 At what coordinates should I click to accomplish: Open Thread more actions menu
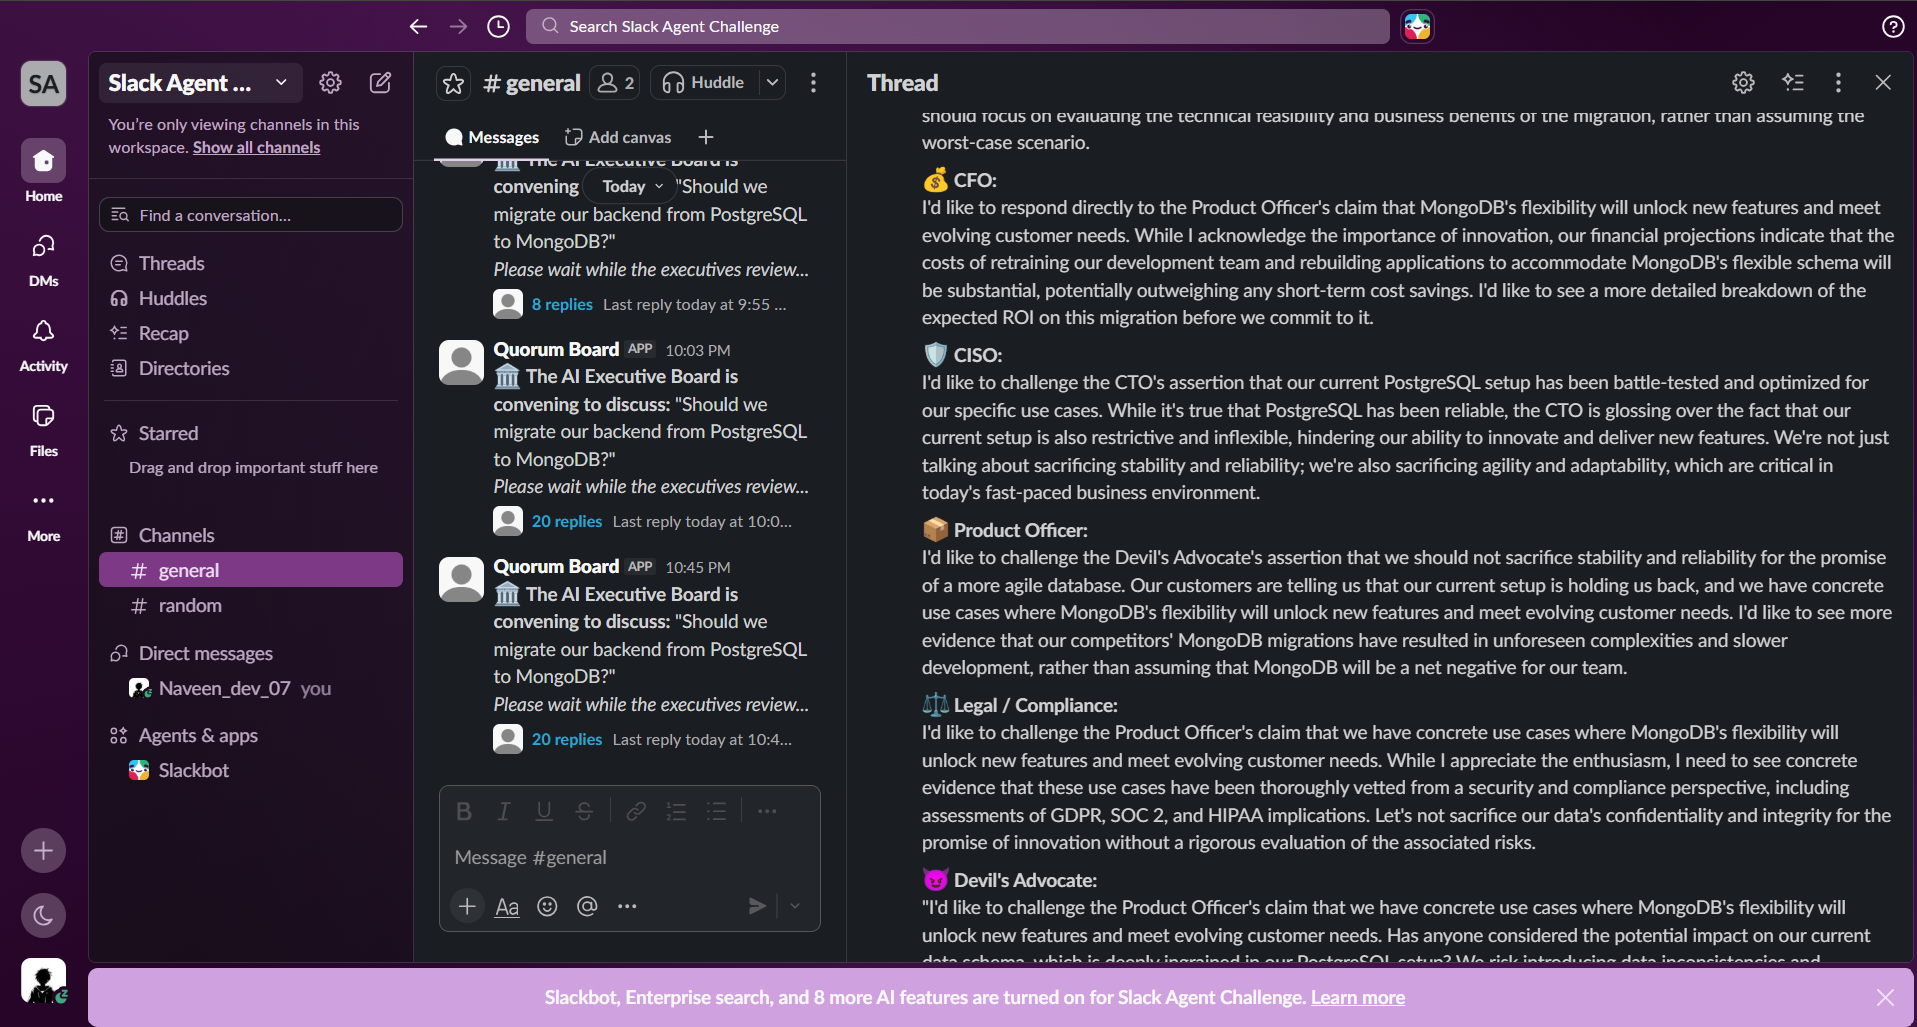(1838, 83)
